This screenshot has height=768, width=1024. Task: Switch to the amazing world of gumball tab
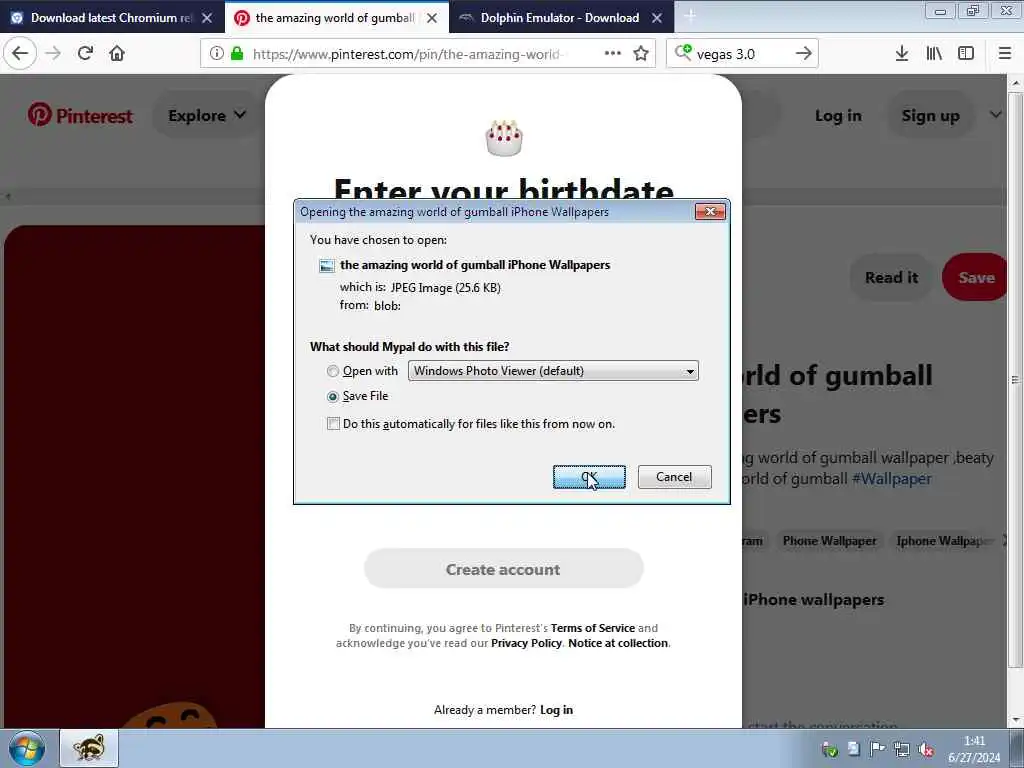coord(335,18)
